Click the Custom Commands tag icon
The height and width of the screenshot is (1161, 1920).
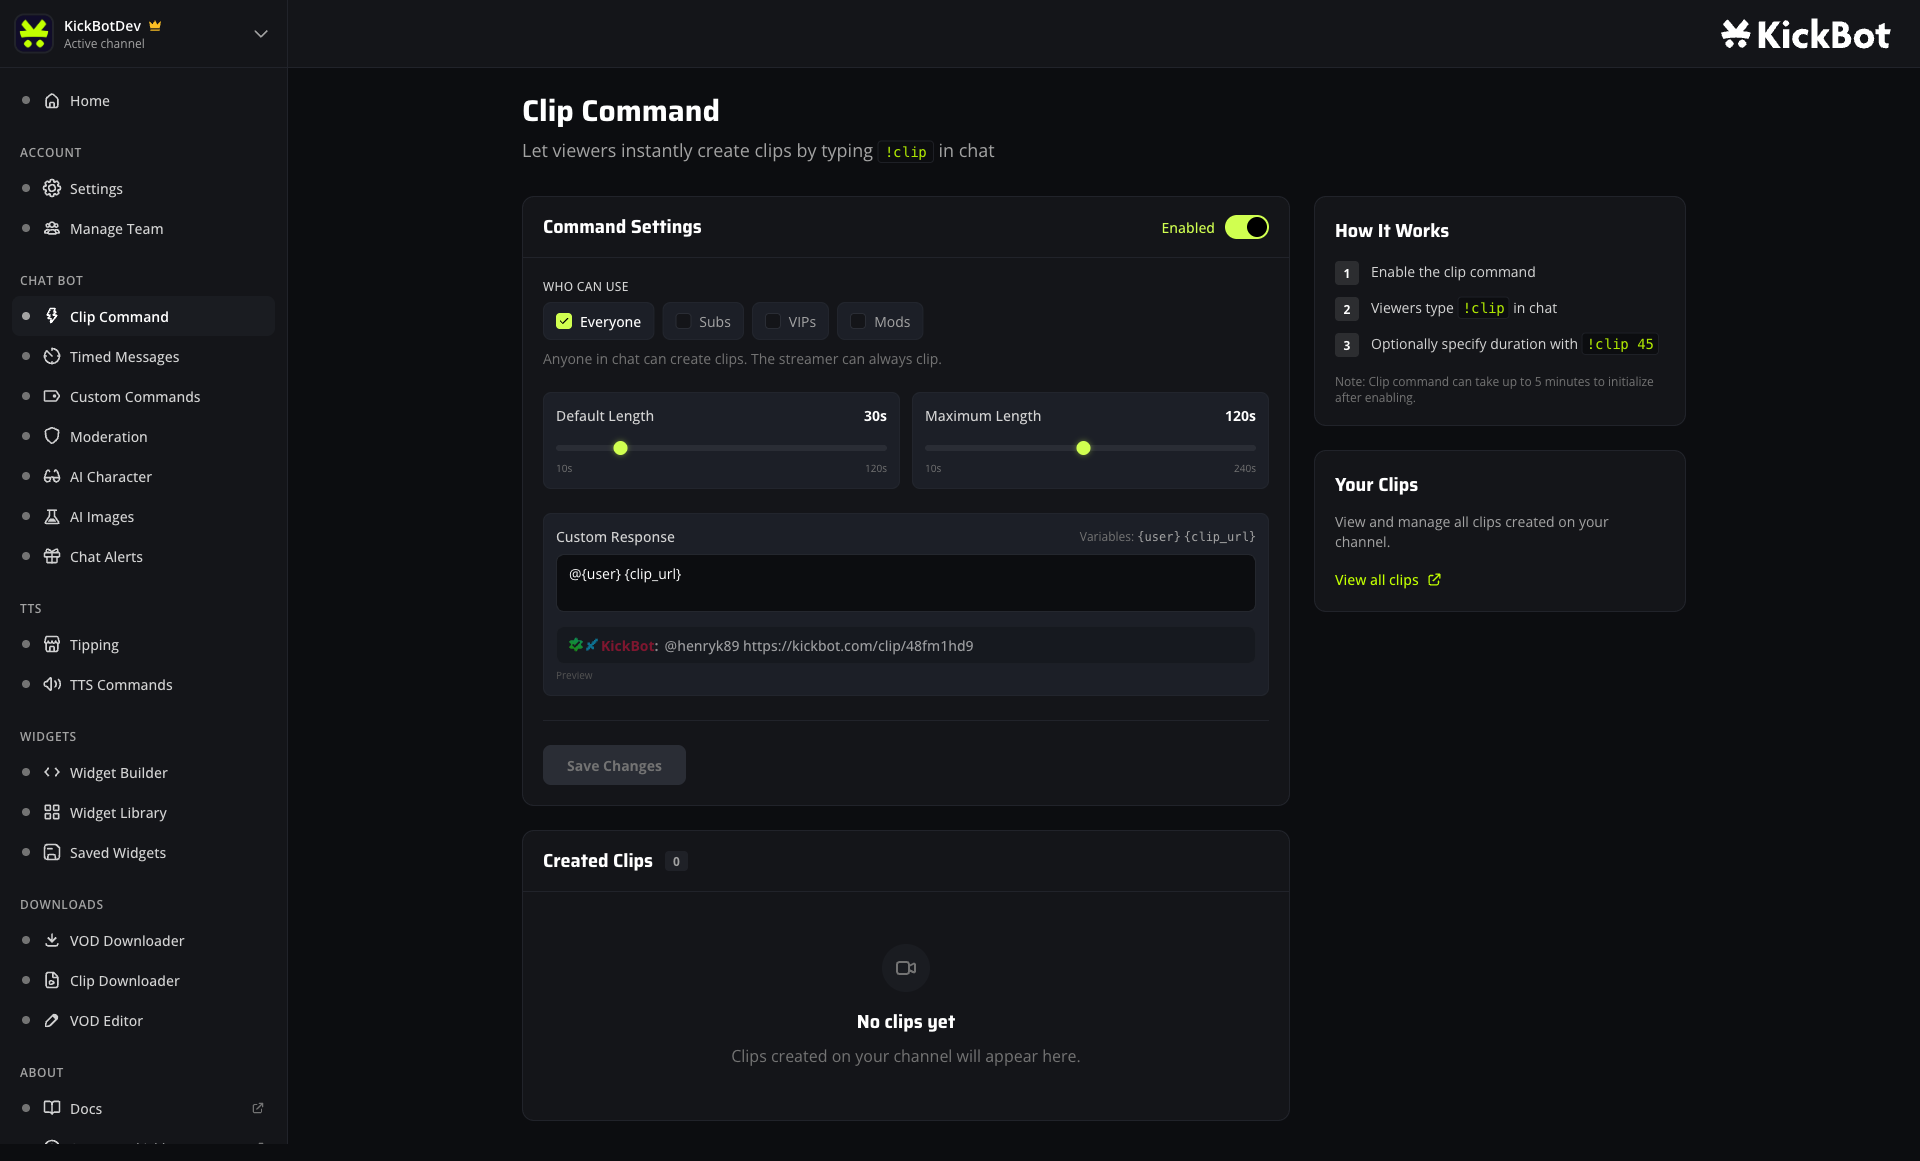52,397
